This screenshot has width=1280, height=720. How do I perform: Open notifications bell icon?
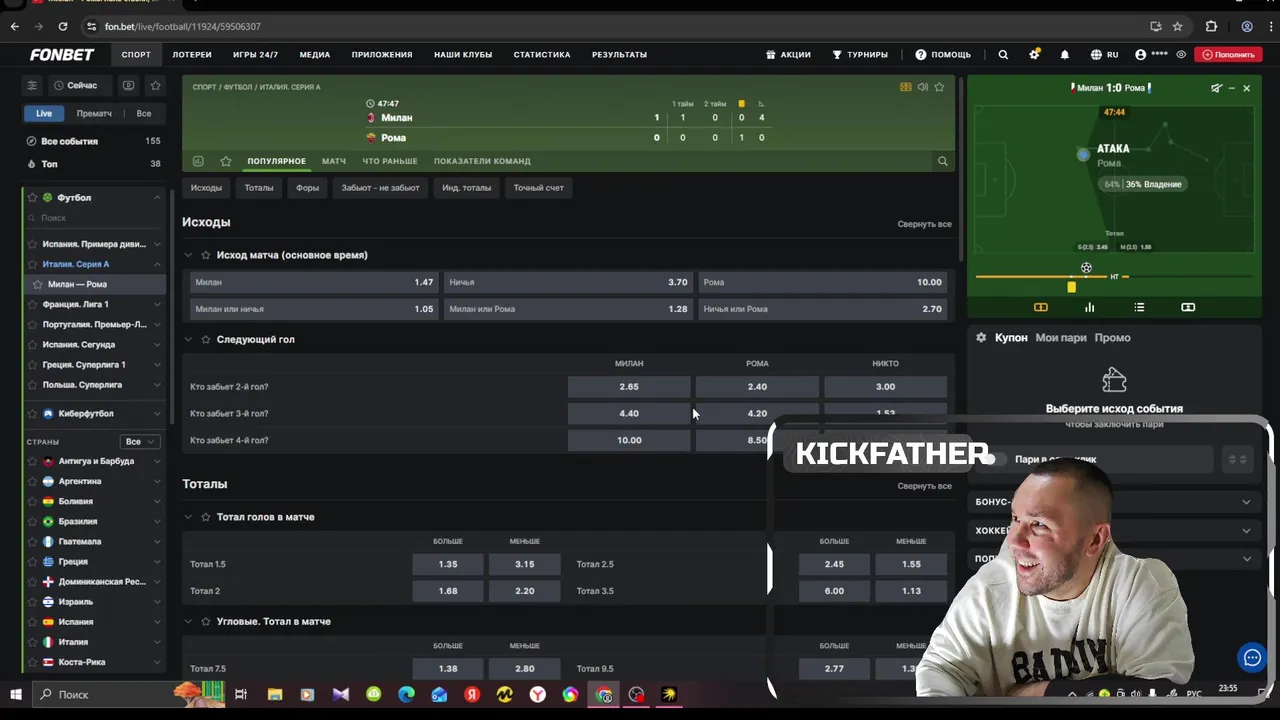tap(1065, 55)
